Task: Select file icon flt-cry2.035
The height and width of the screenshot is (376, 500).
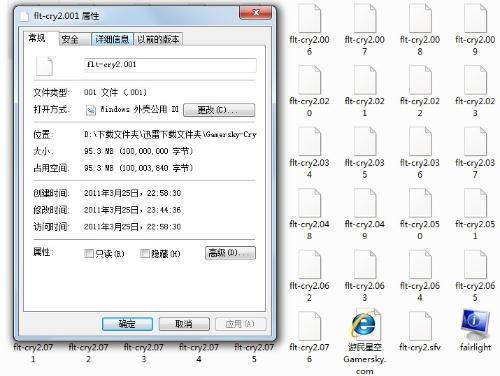Action: pyautogui.click(x=365, y=142)
